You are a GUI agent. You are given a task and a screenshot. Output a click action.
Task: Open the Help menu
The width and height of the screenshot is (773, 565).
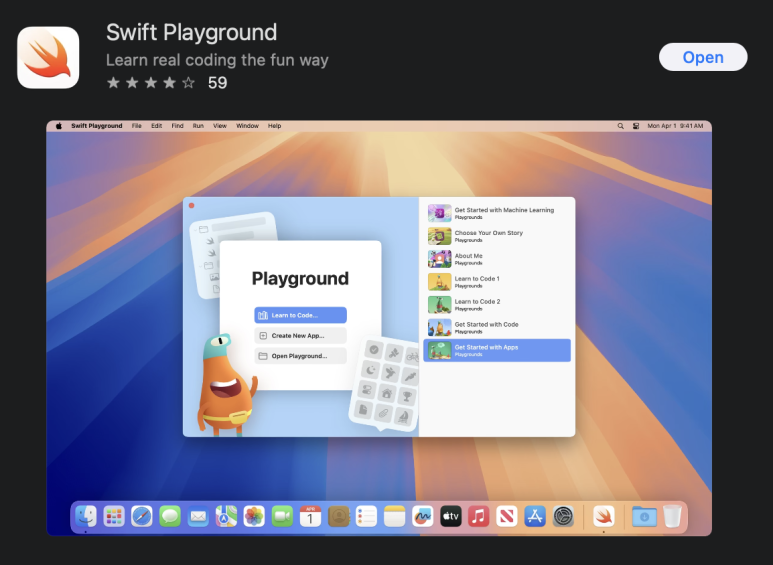click(275, 126)
